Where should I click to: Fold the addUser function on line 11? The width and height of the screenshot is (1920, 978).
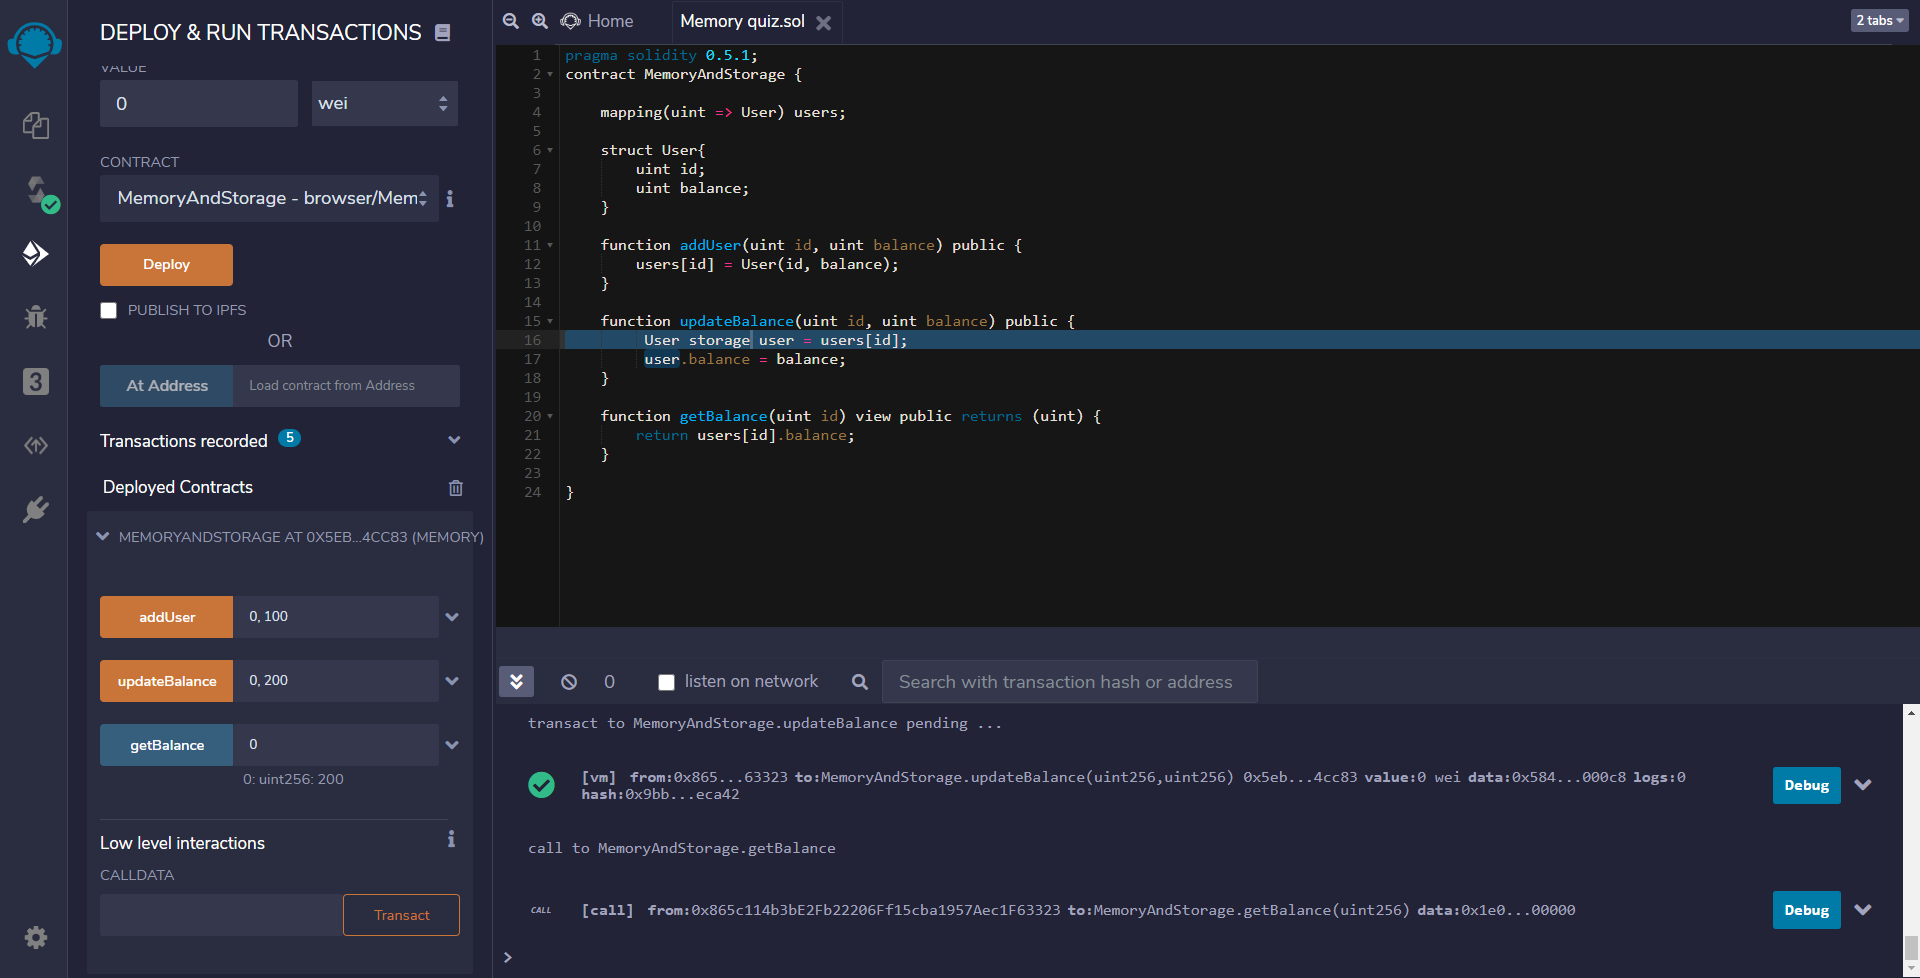[x=550, y=246]
